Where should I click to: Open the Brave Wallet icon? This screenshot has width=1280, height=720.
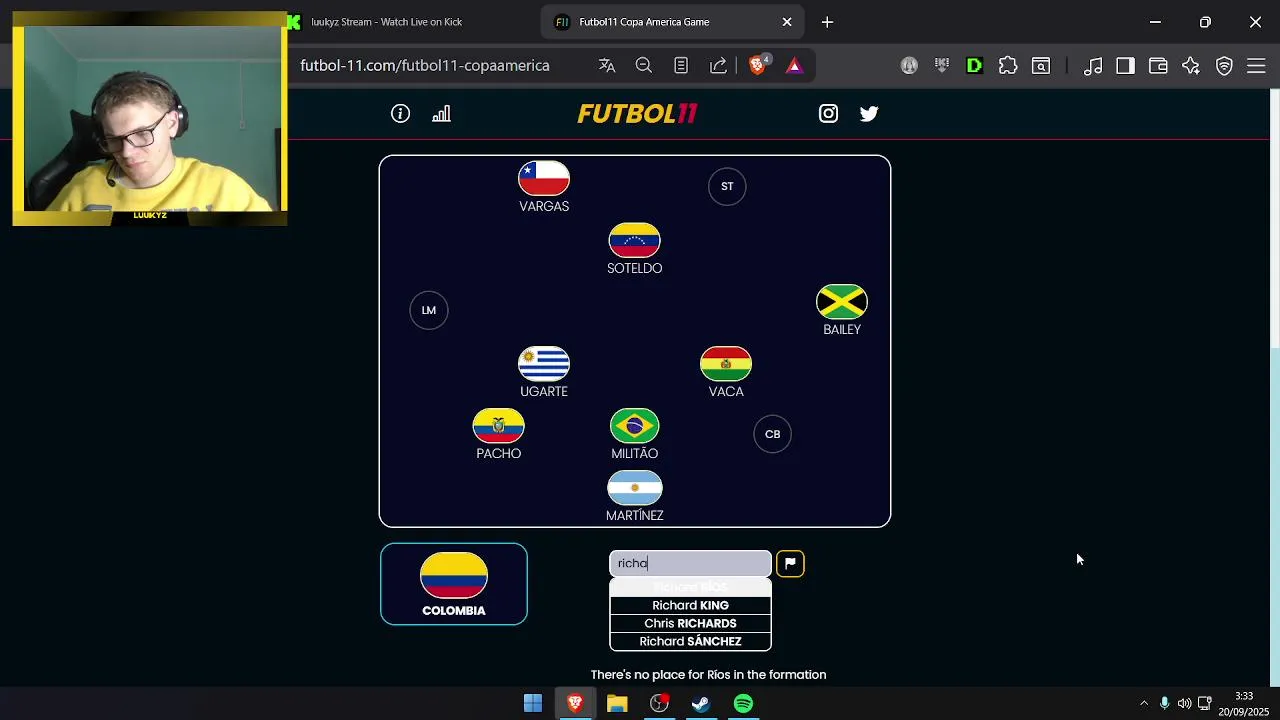(x=1158, y=65)
